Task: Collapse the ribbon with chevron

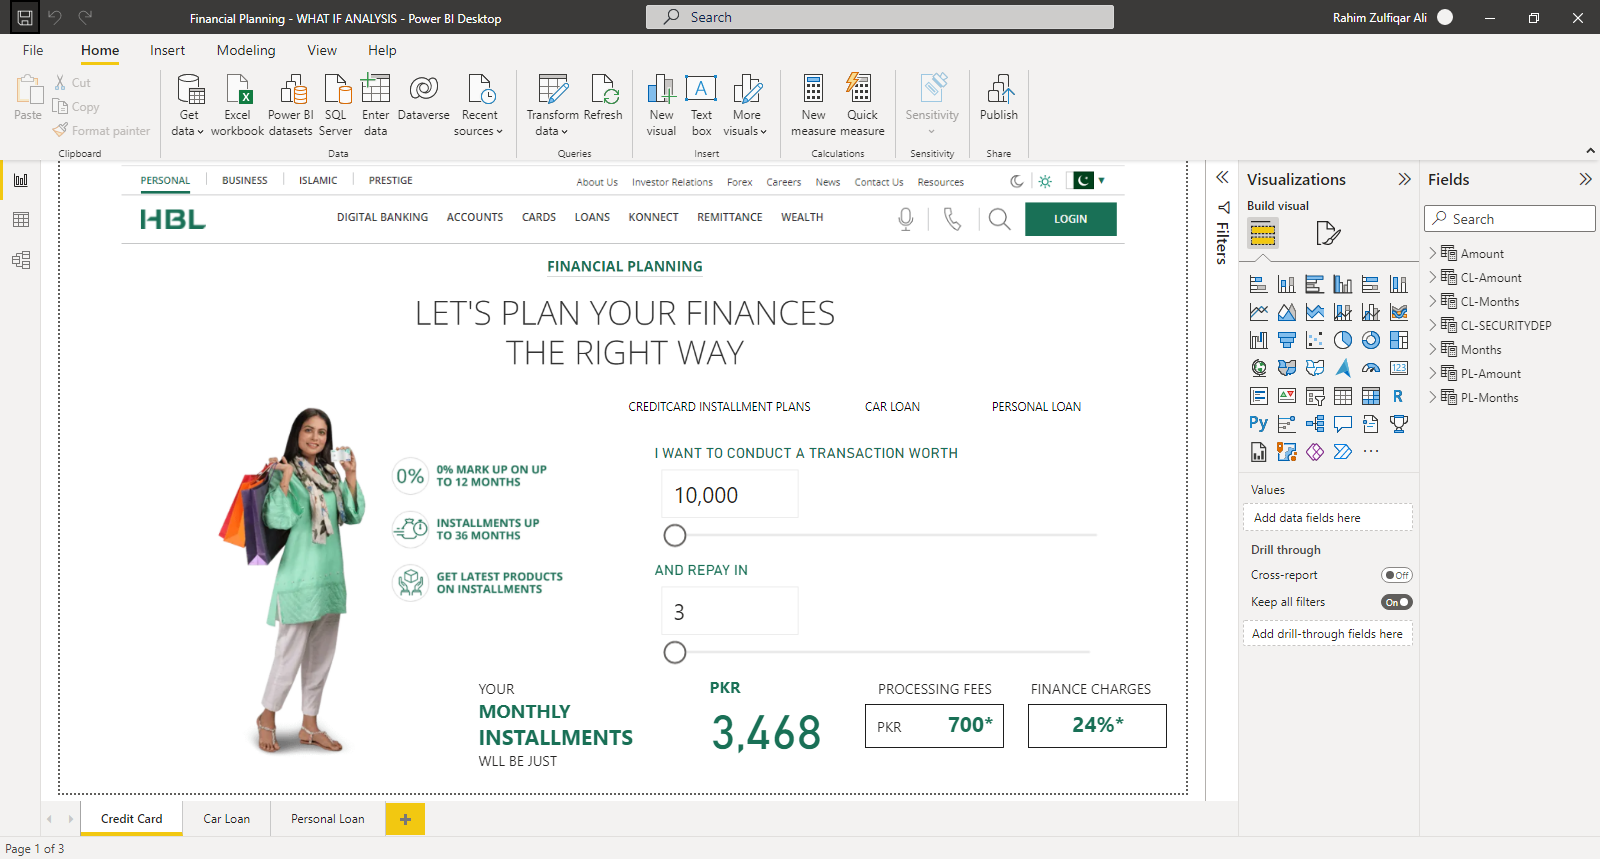Action: (x=1590, y=151)
